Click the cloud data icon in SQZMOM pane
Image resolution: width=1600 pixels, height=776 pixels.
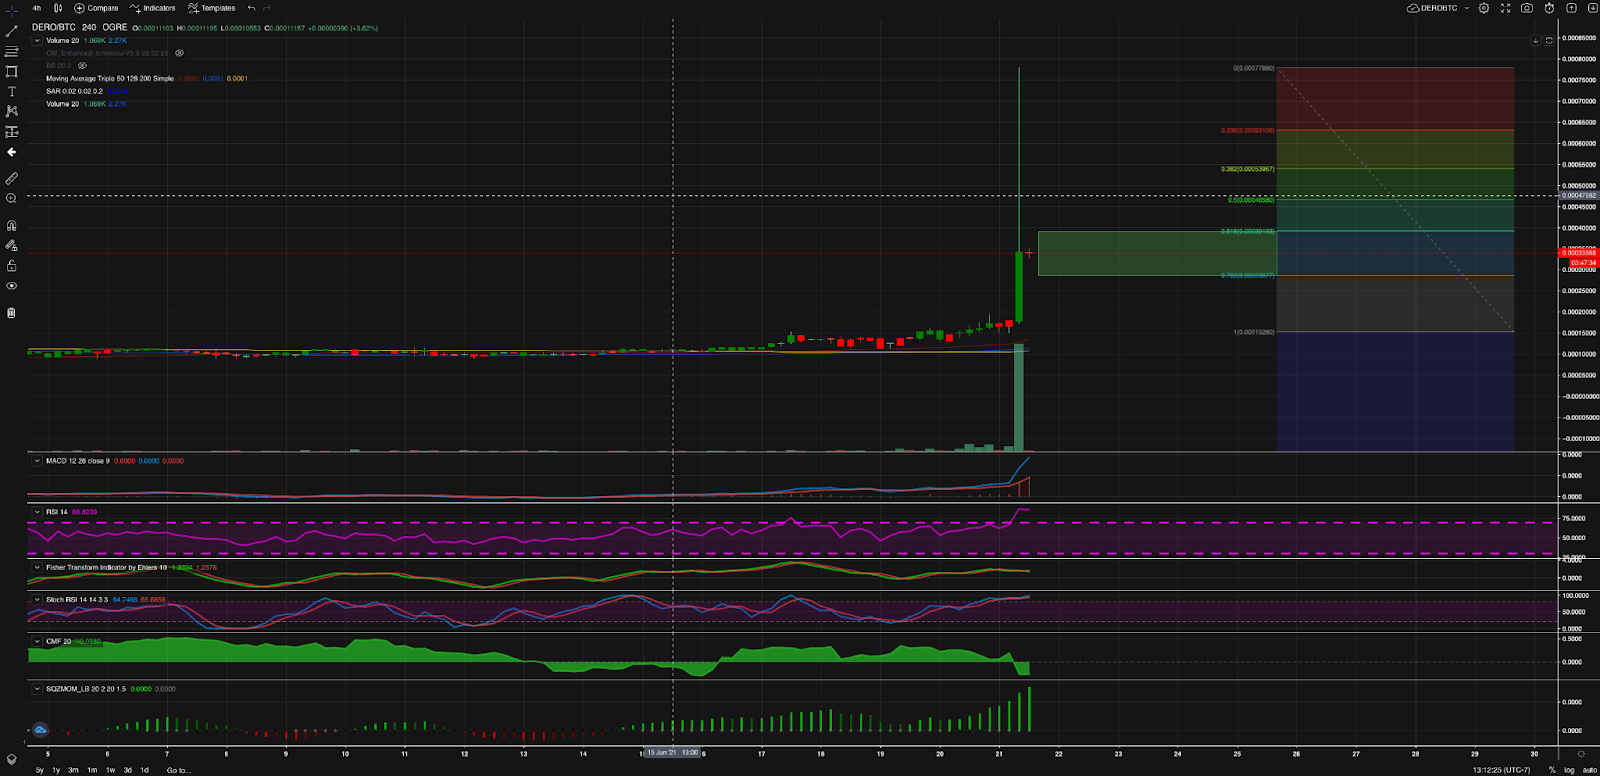coord(40,731)
